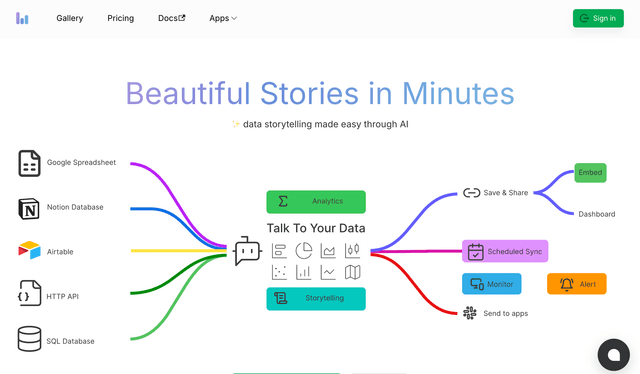Click the green Sign in button
This screenshot has height=374, width=640.
(598, 18)
